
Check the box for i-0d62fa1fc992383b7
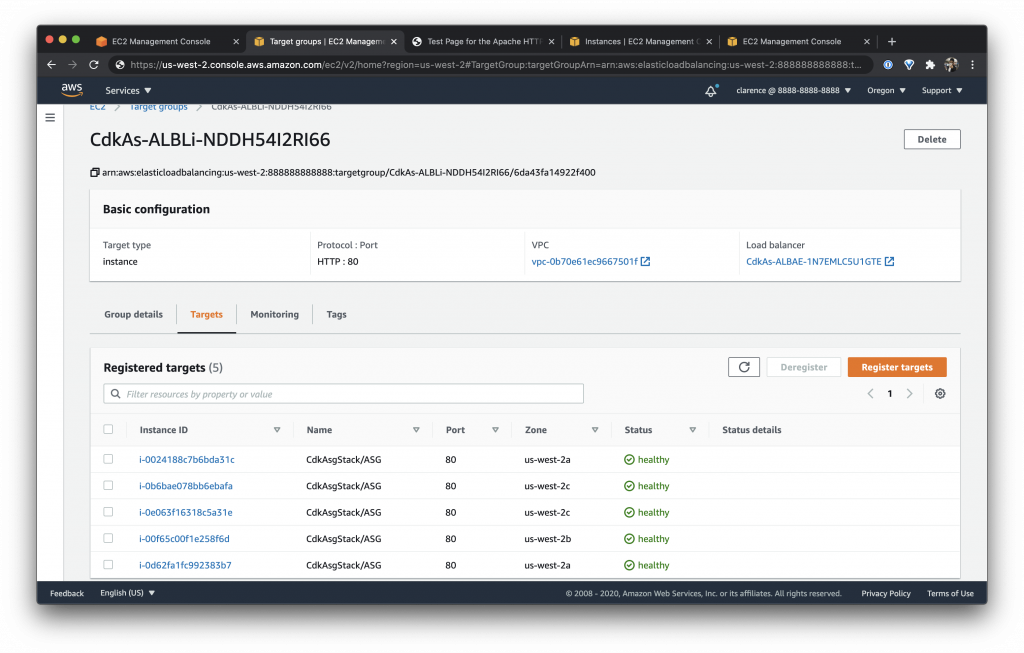(108, 564)
